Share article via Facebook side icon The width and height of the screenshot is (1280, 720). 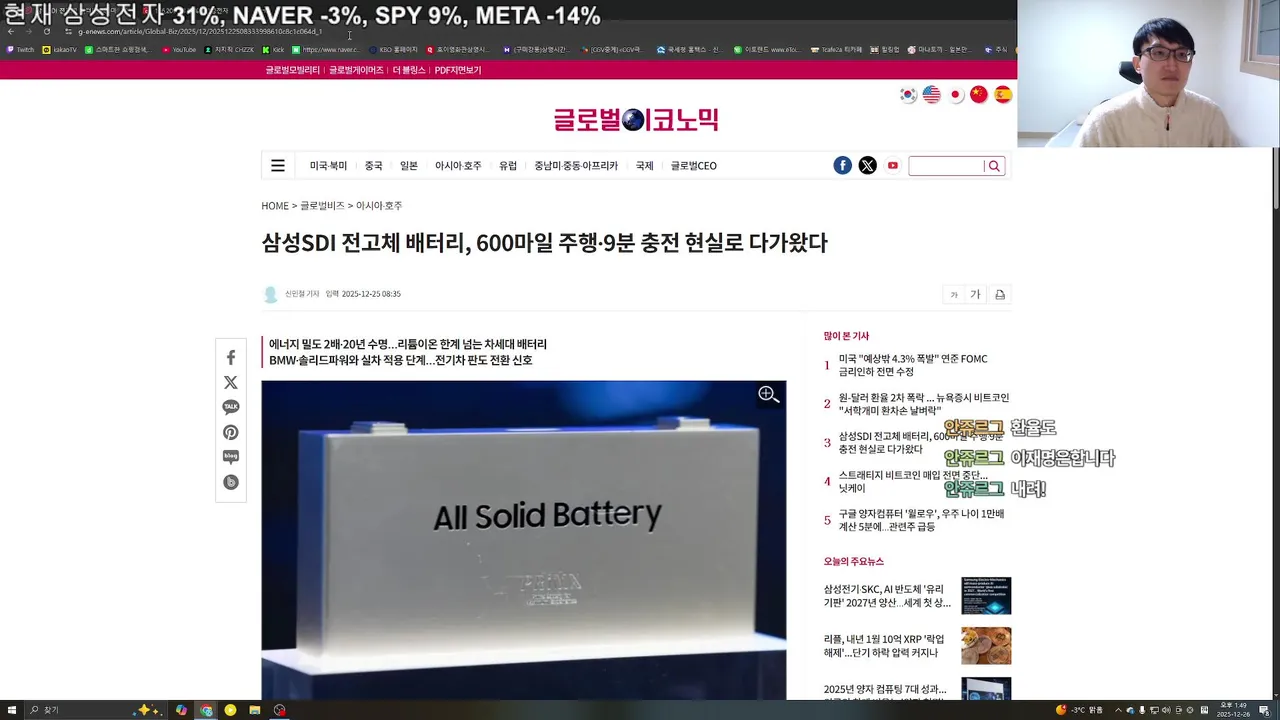point(231,358)
